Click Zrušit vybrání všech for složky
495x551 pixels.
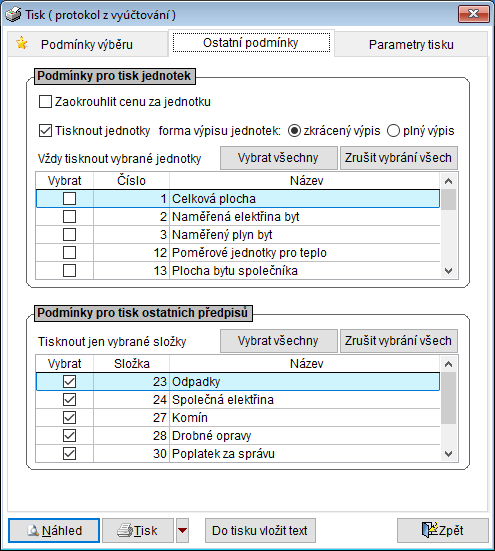click(x=398, y=341)
